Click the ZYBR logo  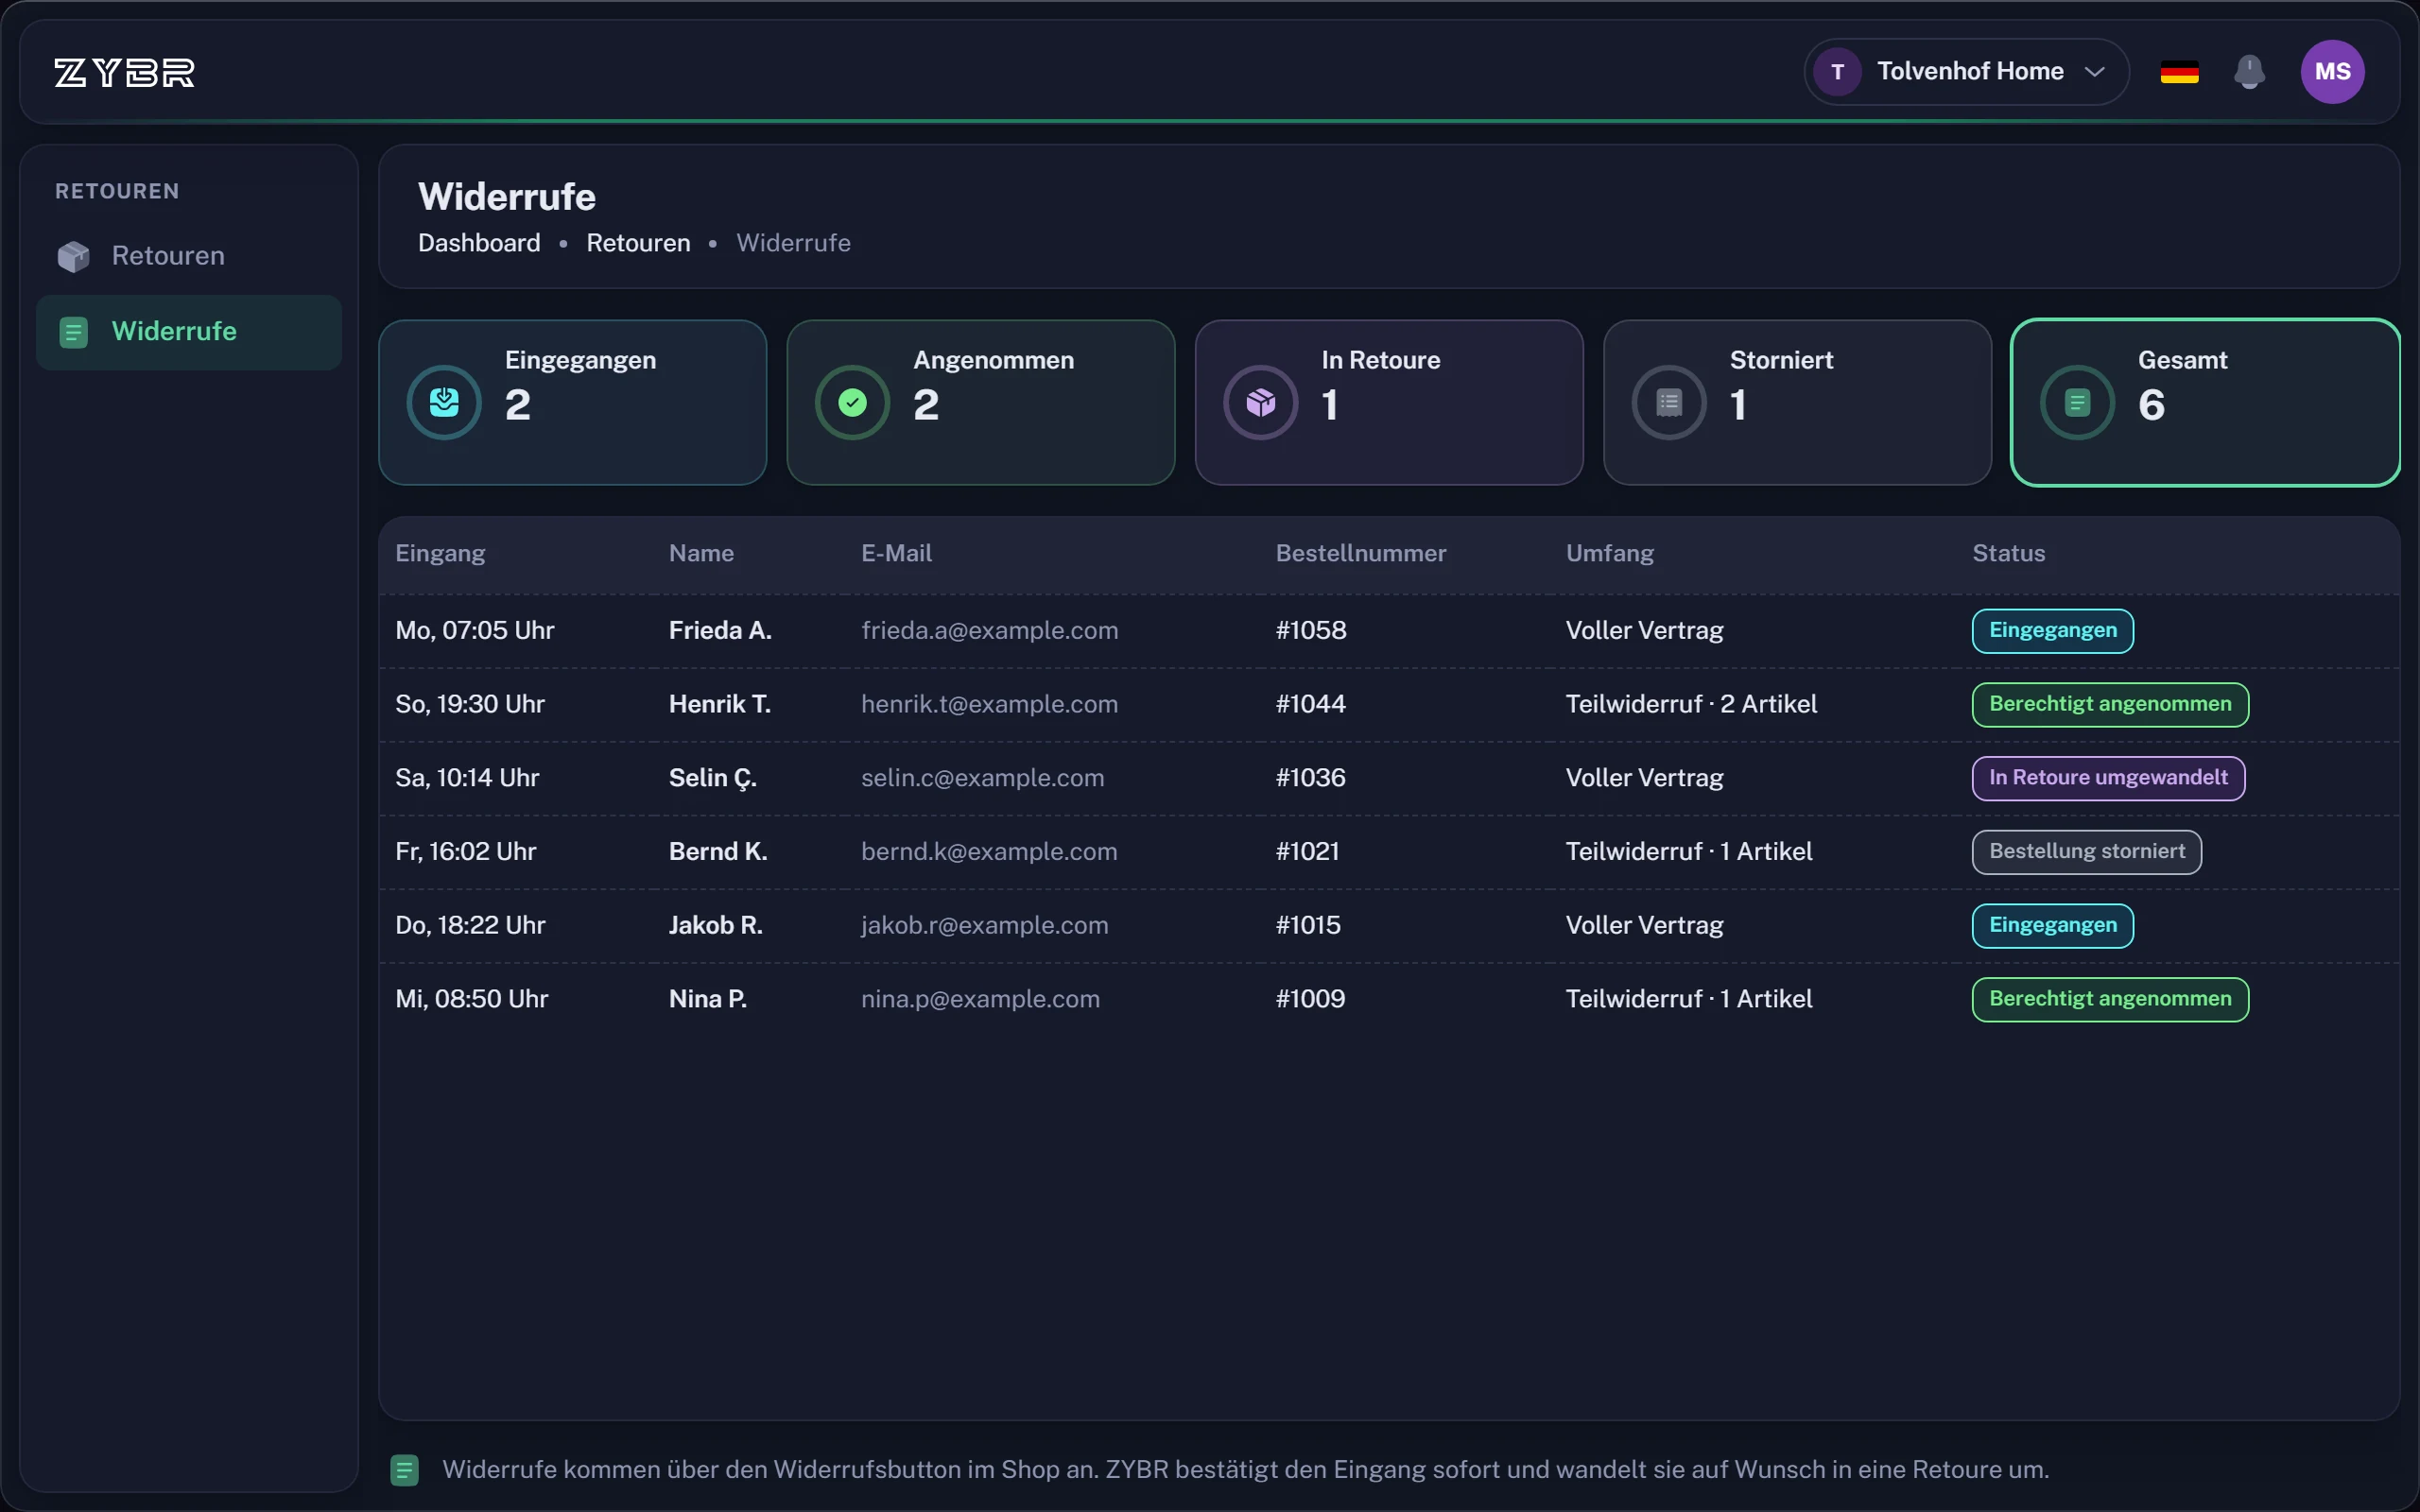(125, 72)
